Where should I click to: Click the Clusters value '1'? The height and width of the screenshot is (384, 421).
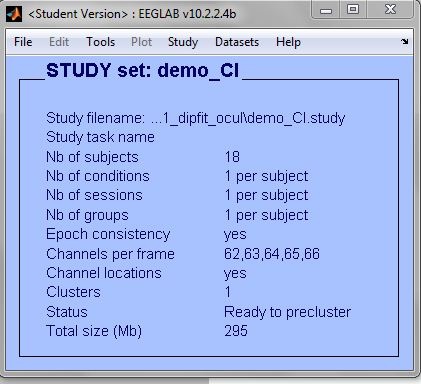pos(228,292)
